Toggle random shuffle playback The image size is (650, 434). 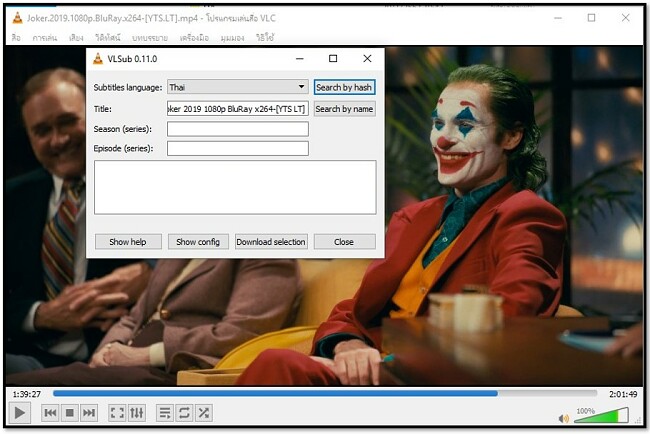click(204, 413)
